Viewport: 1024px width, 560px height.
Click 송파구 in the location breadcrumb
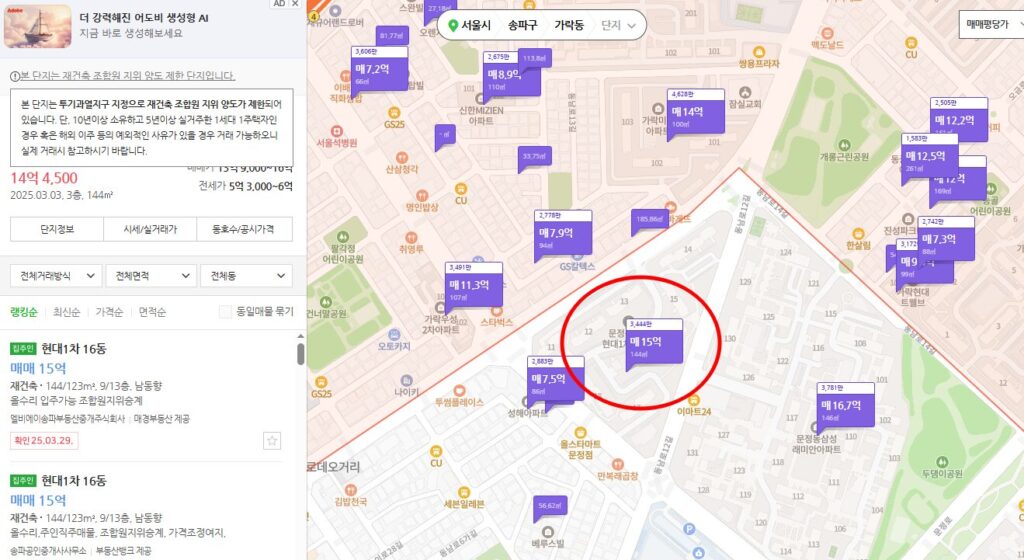tap(522, 25)
